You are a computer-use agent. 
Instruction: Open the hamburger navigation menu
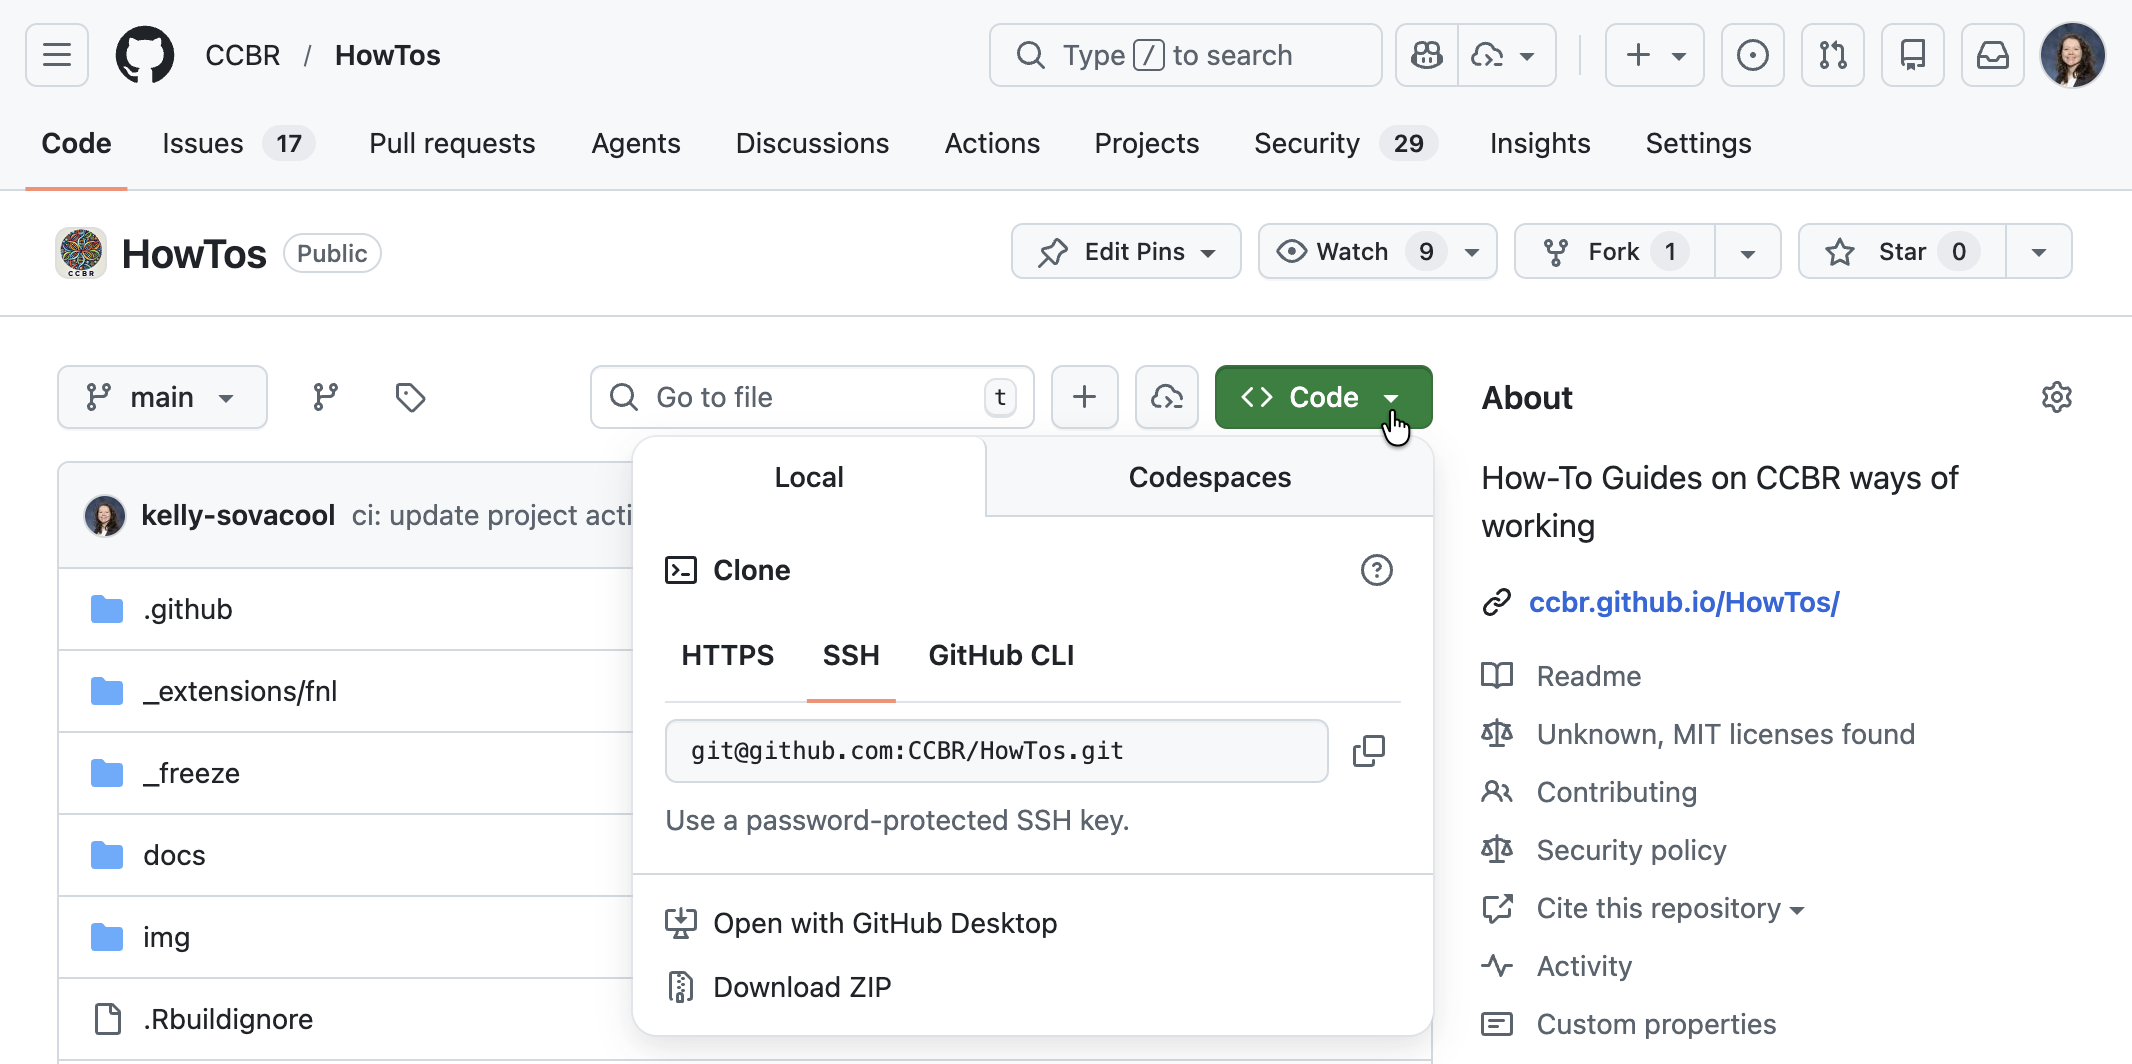point(57,55)
